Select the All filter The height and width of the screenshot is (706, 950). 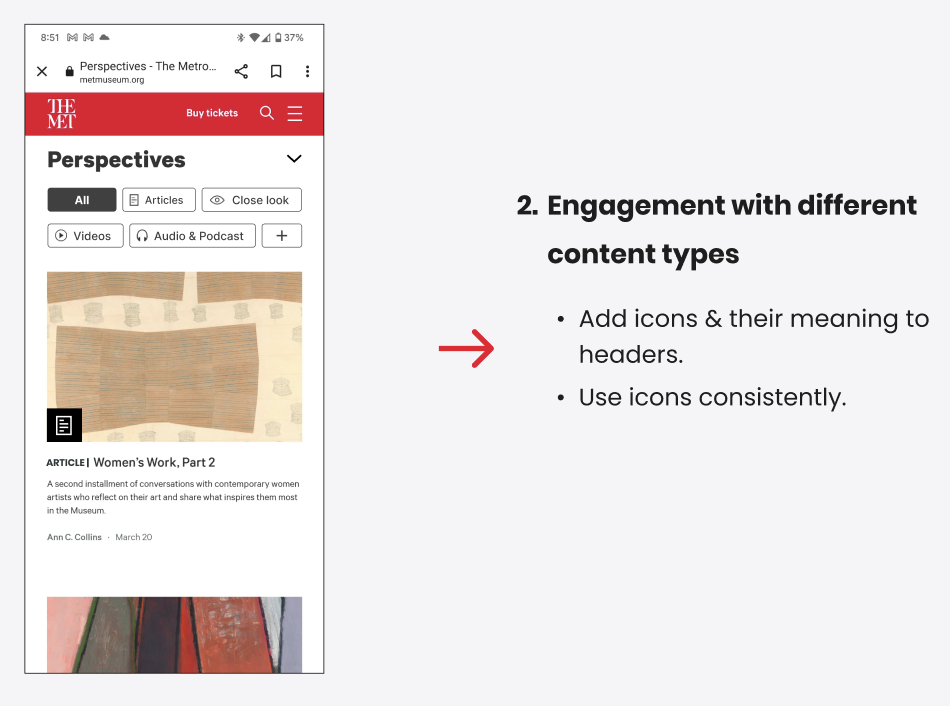point(82,200)
